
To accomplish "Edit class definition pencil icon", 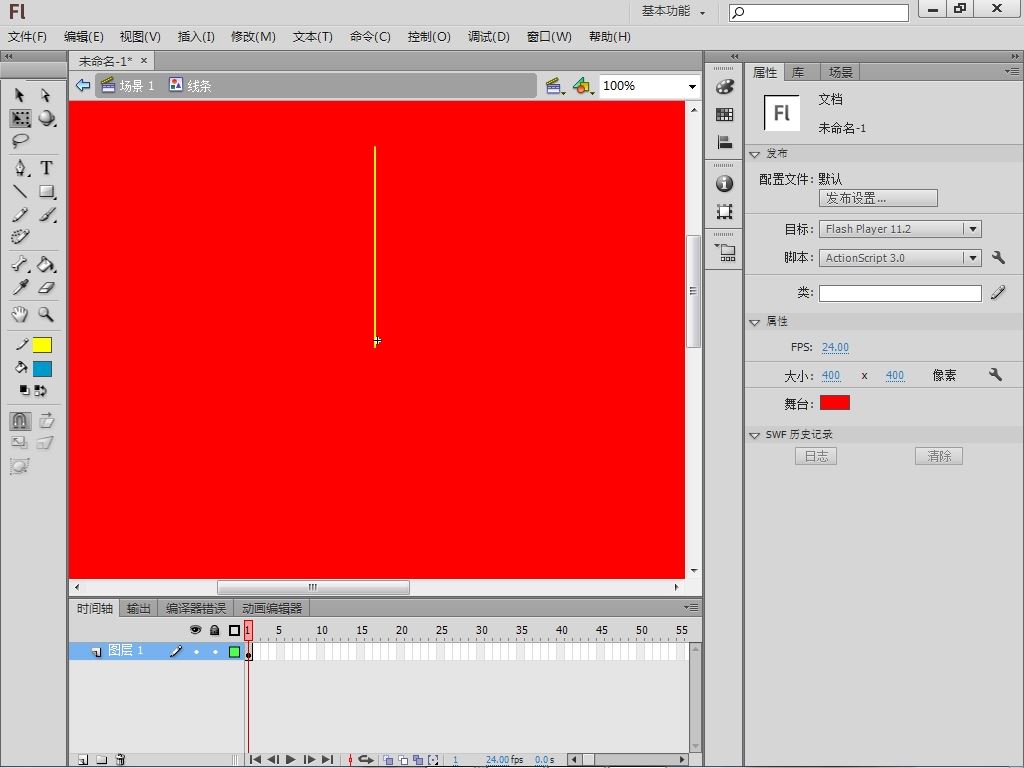I will coord(998,293).
